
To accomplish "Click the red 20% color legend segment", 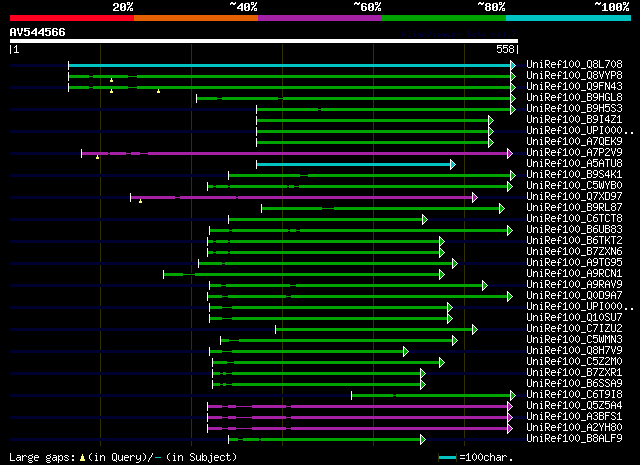I will (x=72, y=18).
